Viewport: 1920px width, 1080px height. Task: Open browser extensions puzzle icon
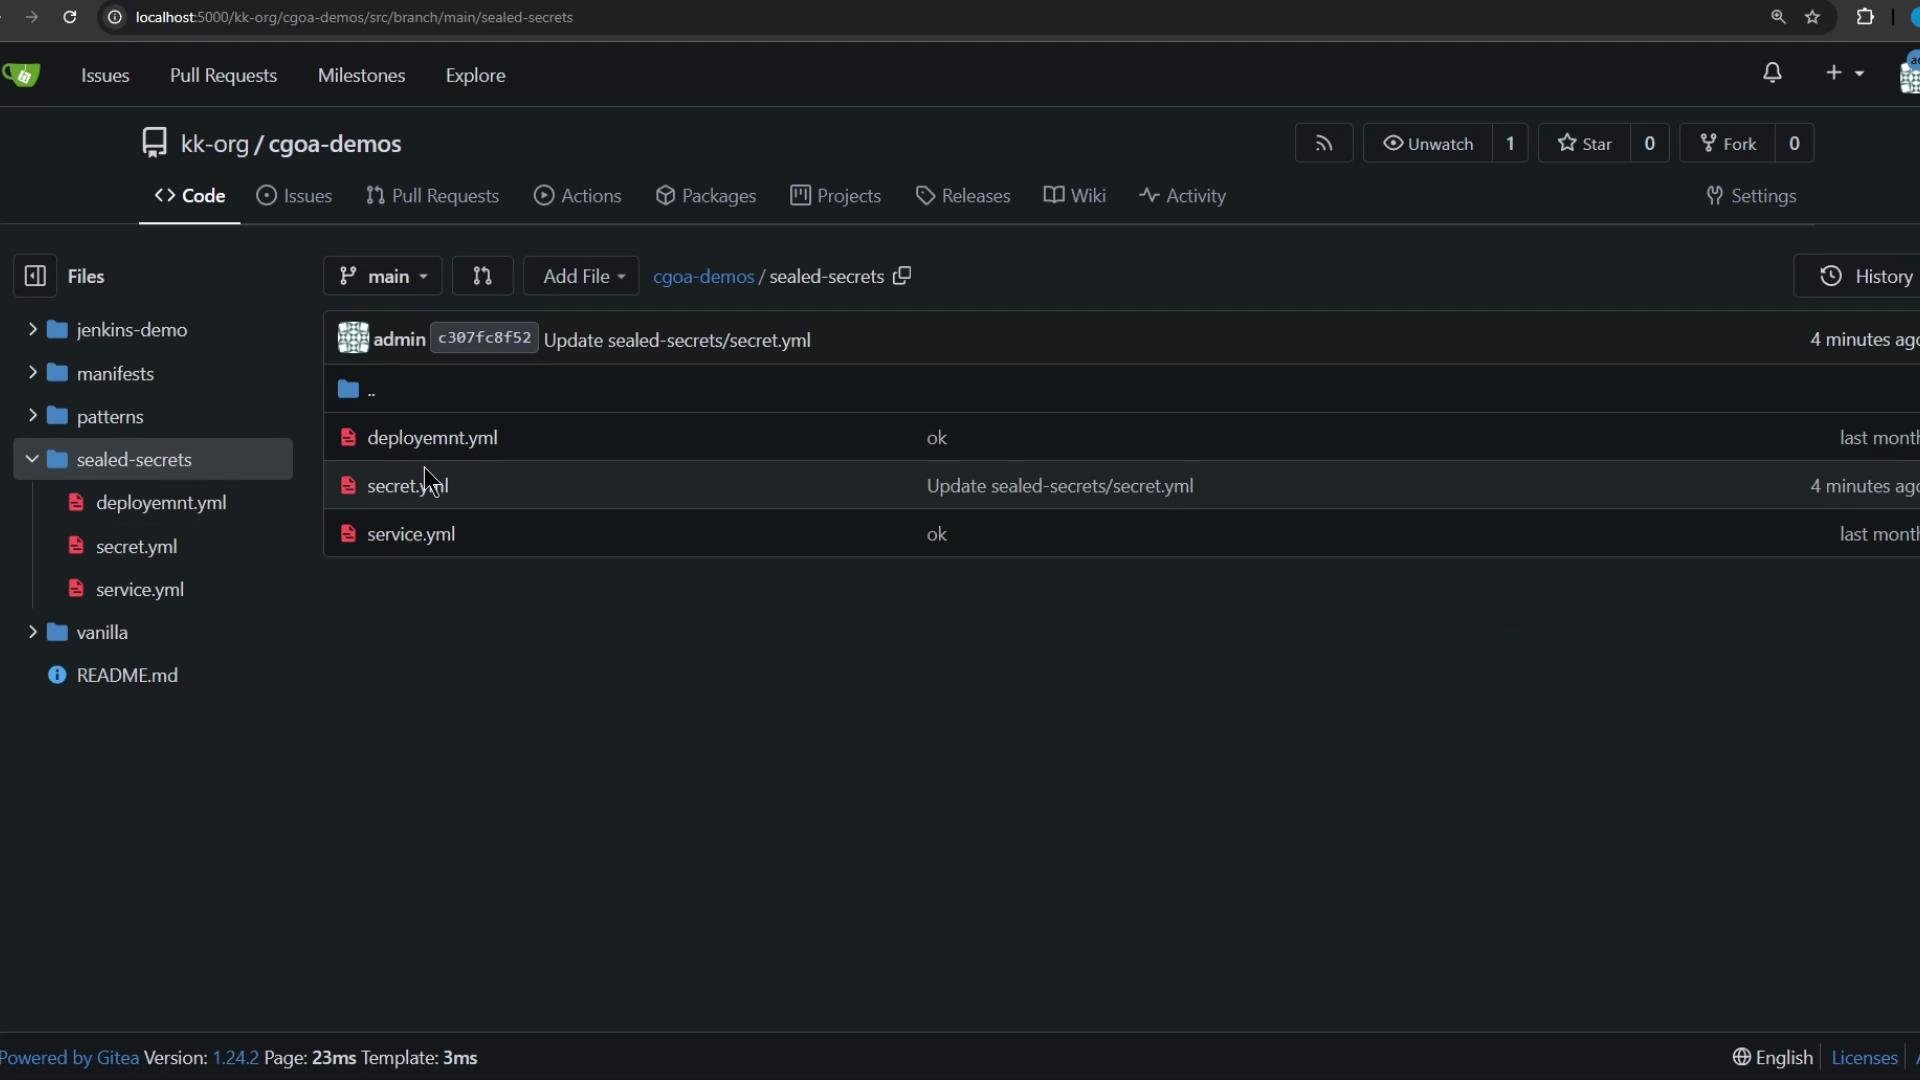tap(1865, 17)
